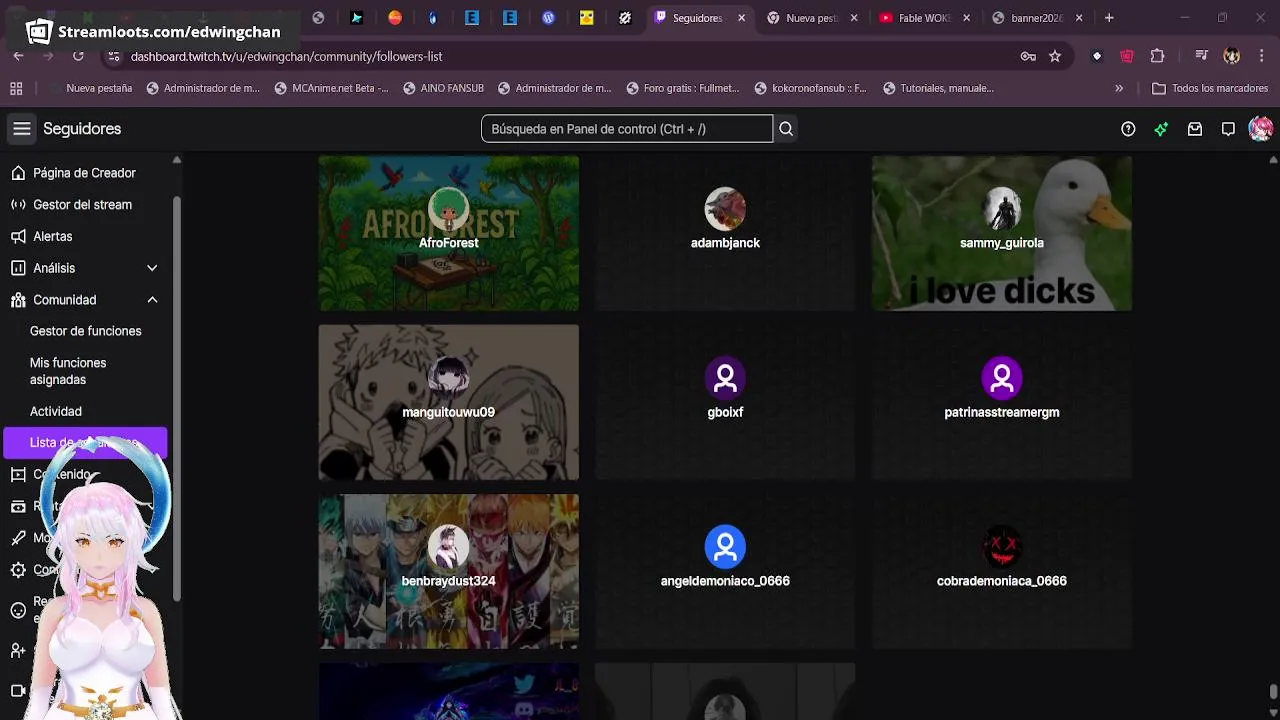Click the site info icon in address bar
1280x720 pixels.
tap(113, 56)
